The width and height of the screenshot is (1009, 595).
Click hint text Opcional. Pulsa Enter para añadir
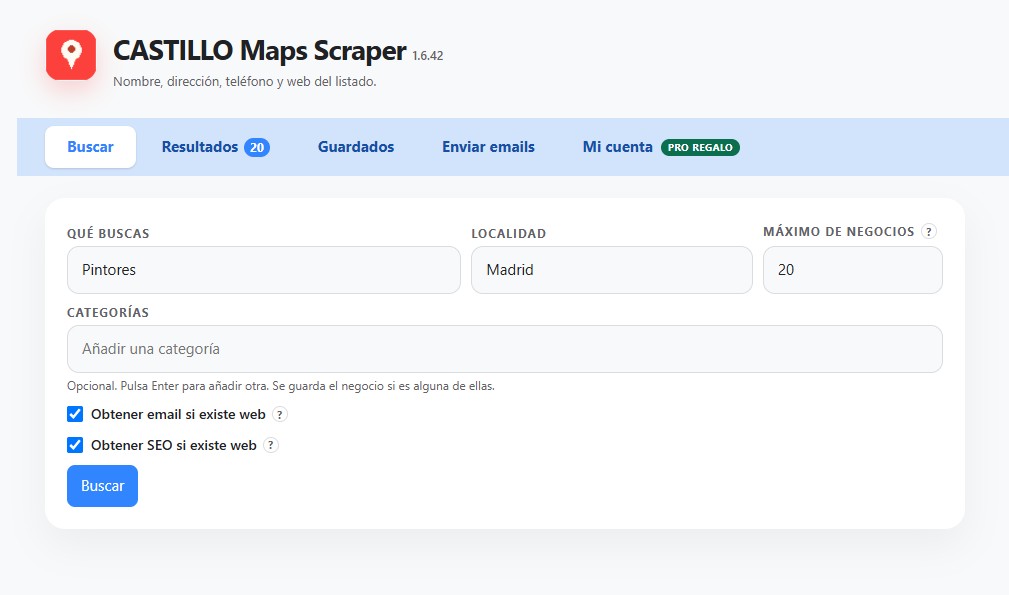(x=281, y=386)
